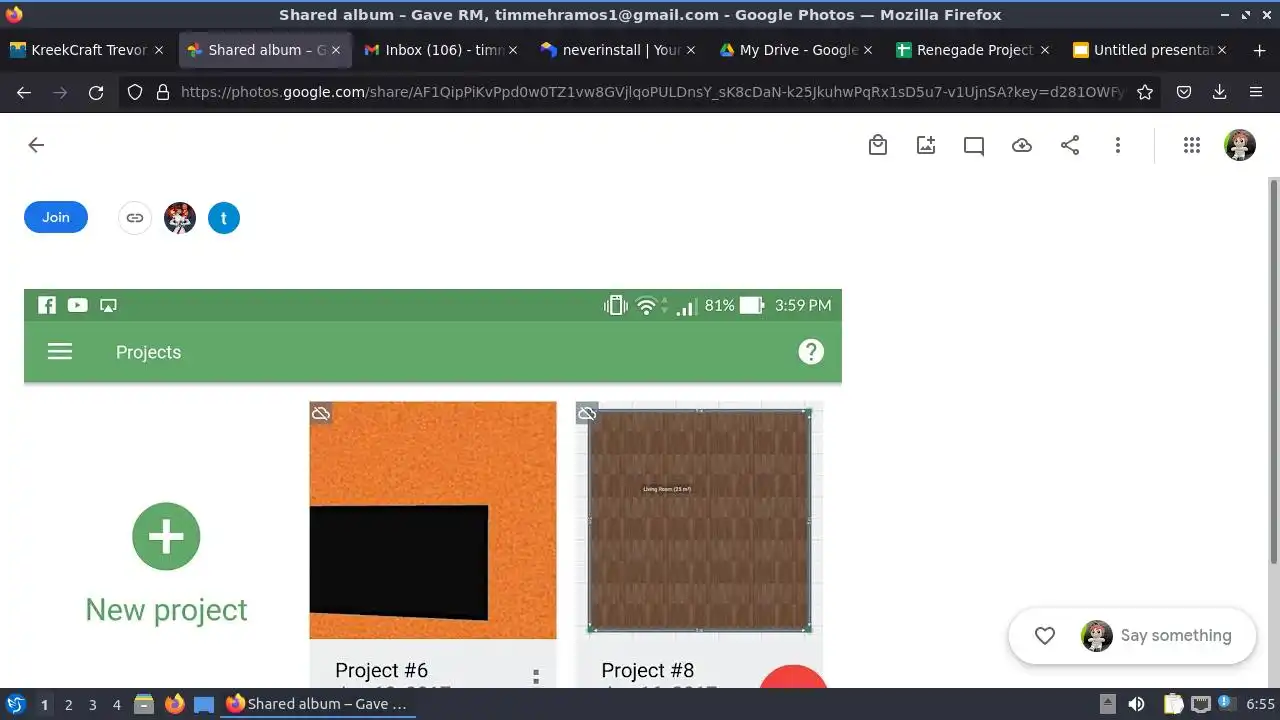Open the file manager taskbar icon

click(144, 704)
